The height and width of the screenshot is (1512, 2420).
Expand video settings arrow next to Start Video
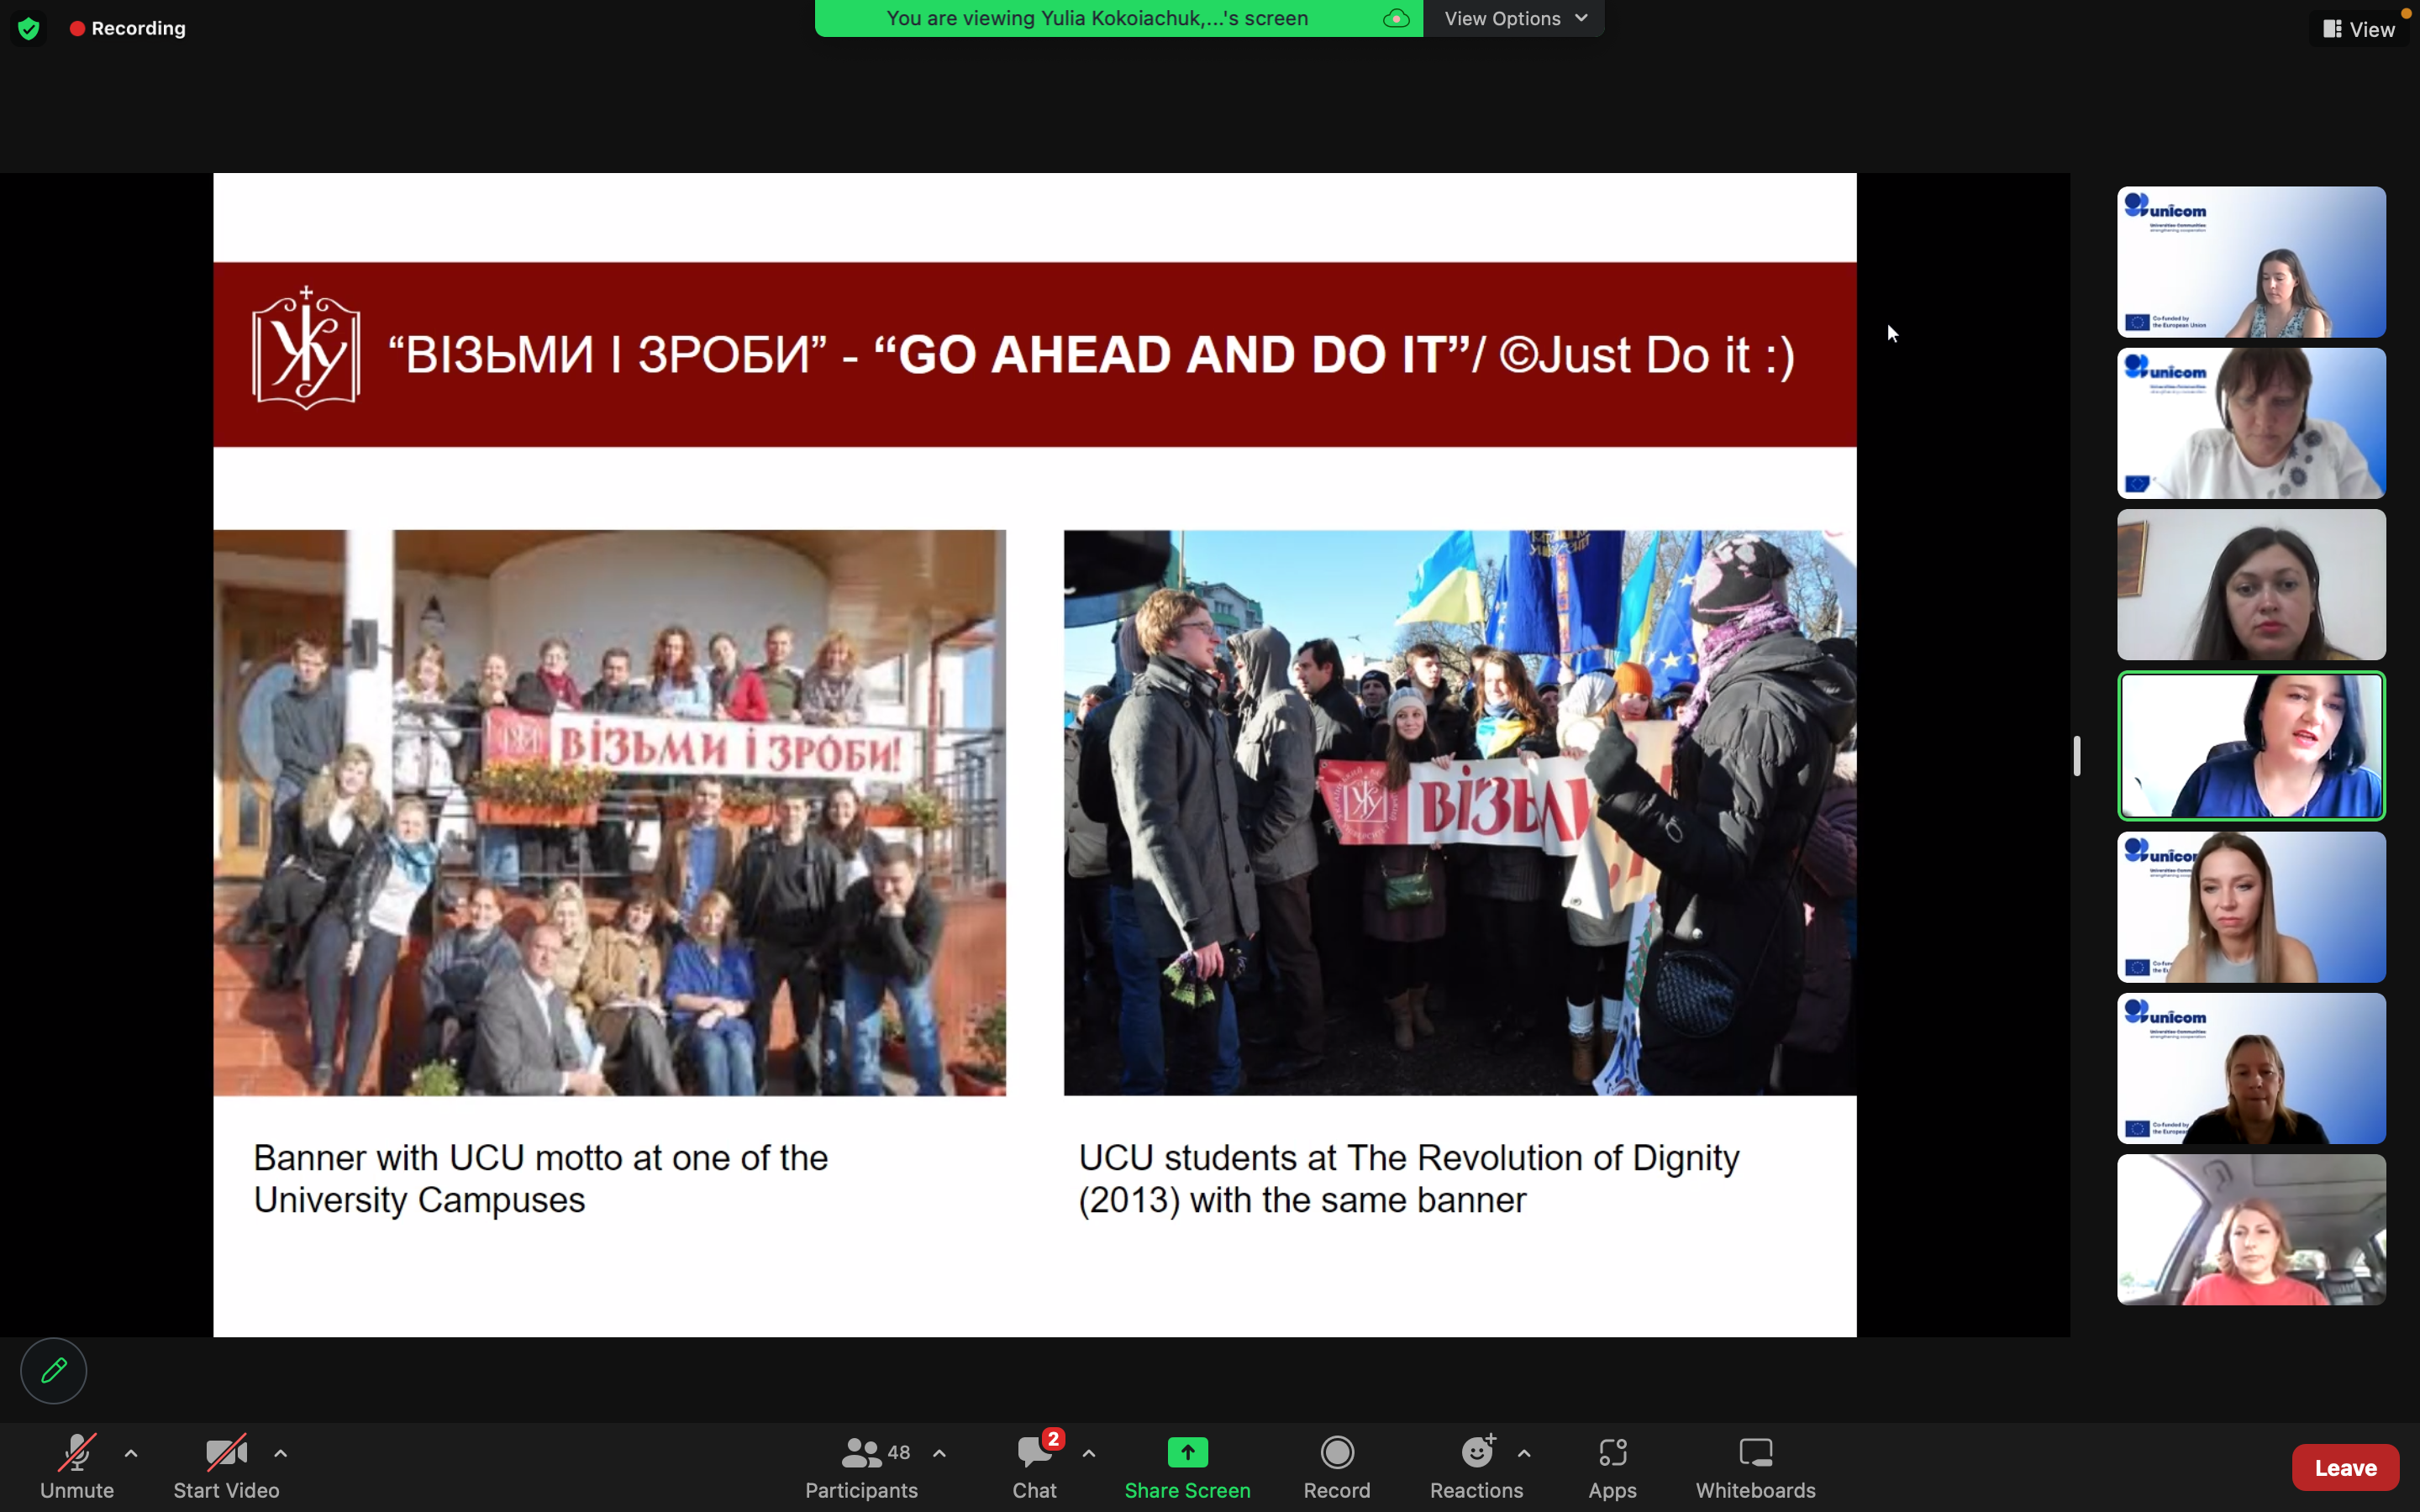(281, 1453)
